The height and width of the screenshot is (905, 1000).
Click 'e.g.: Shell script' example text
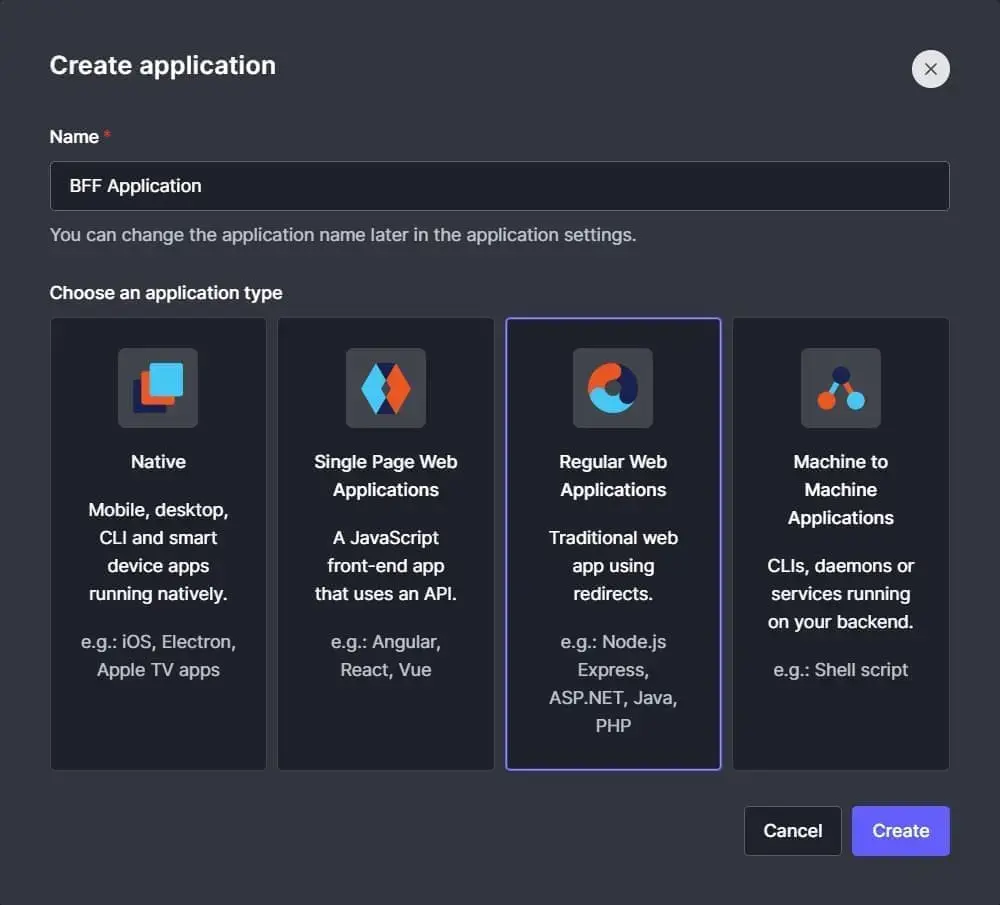[x=841, y=670]
